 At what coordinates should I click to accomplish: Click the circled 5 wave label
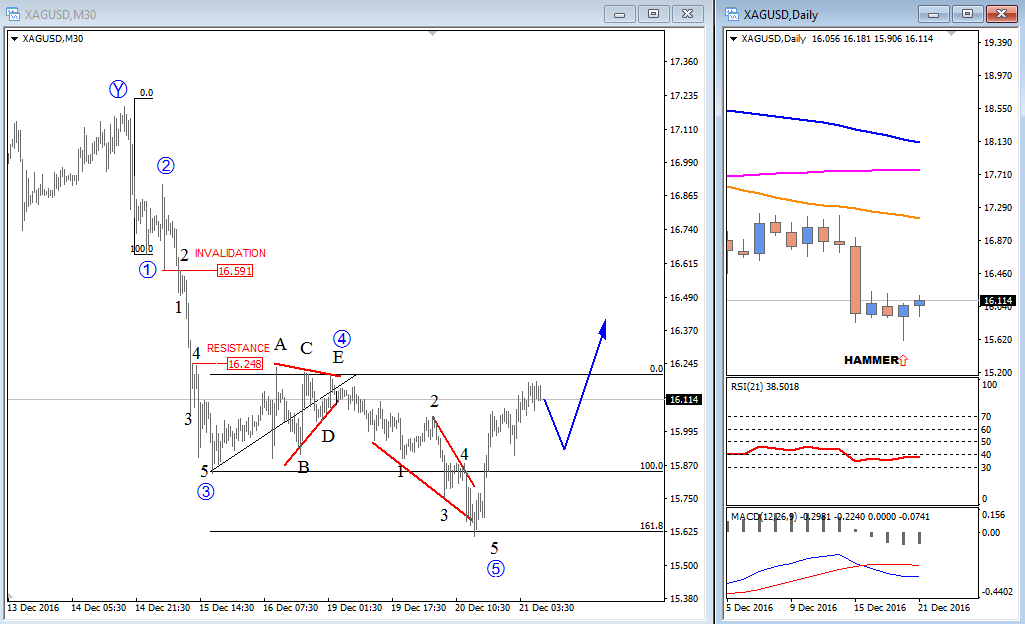tap(495, 568)
